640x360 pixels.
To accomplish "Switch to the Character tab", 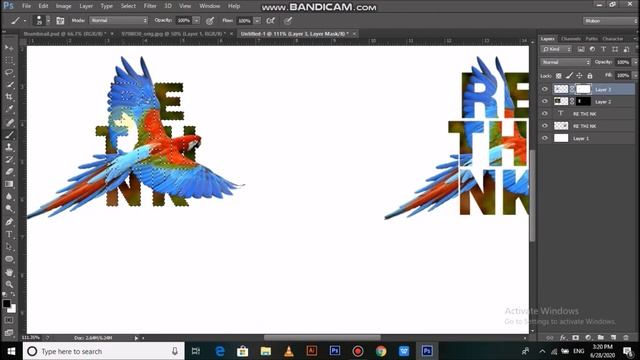I will [x=613, y=39].
